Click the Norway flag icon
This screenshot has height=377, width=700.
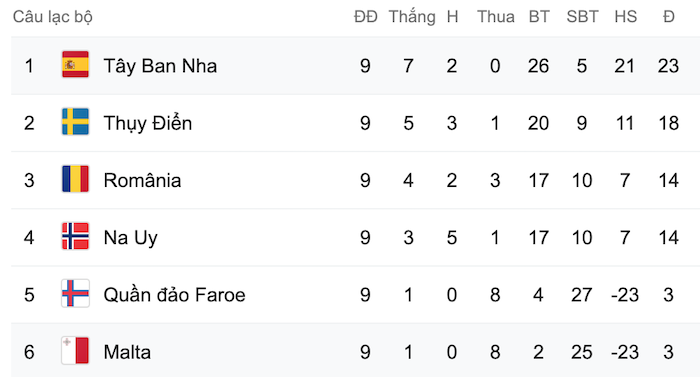coord(75,236)
